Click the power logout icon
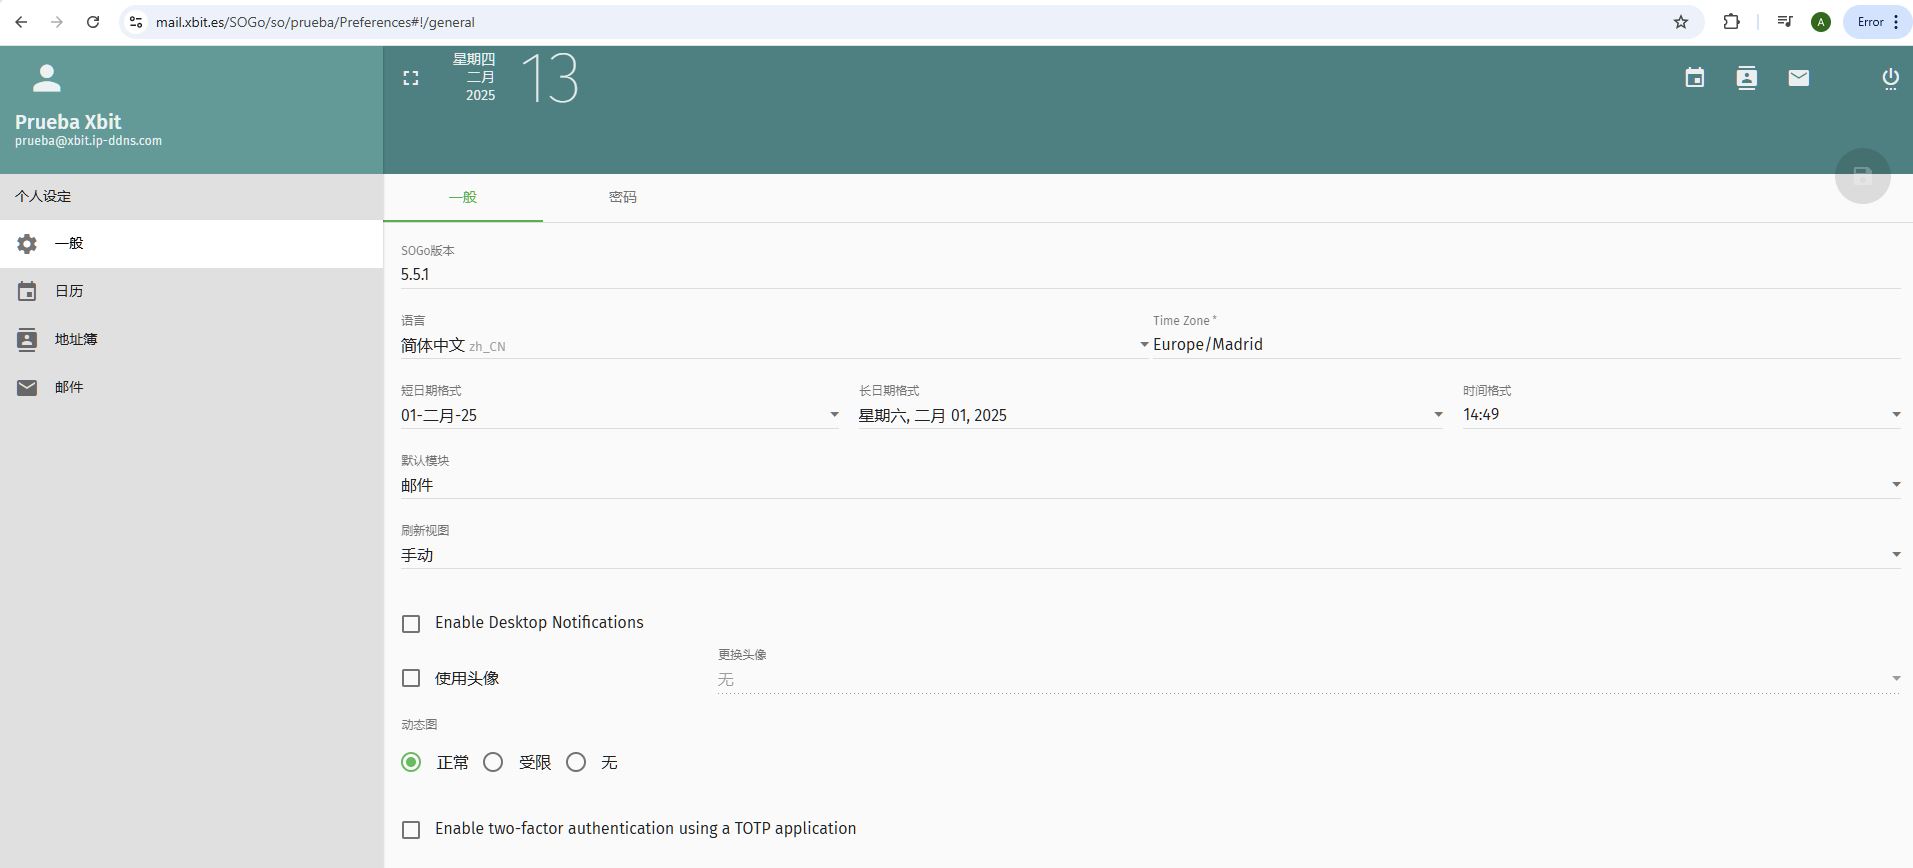The width and height of the screenshot is (1913, 868). [x=1890, y=78]
